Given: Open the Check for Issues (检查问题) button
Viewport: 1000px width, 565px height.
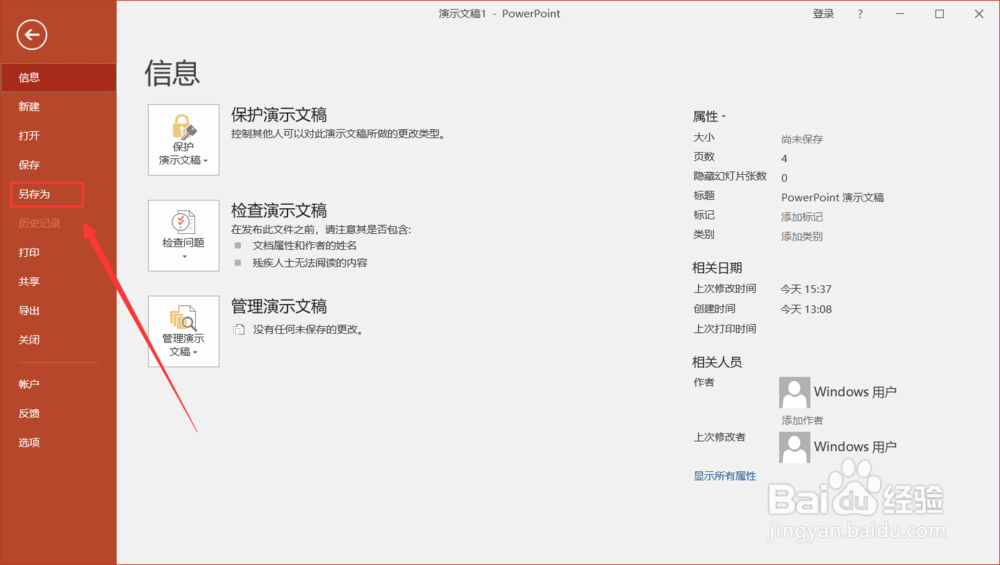Looking at the screenshot, I should coord(184,235).
